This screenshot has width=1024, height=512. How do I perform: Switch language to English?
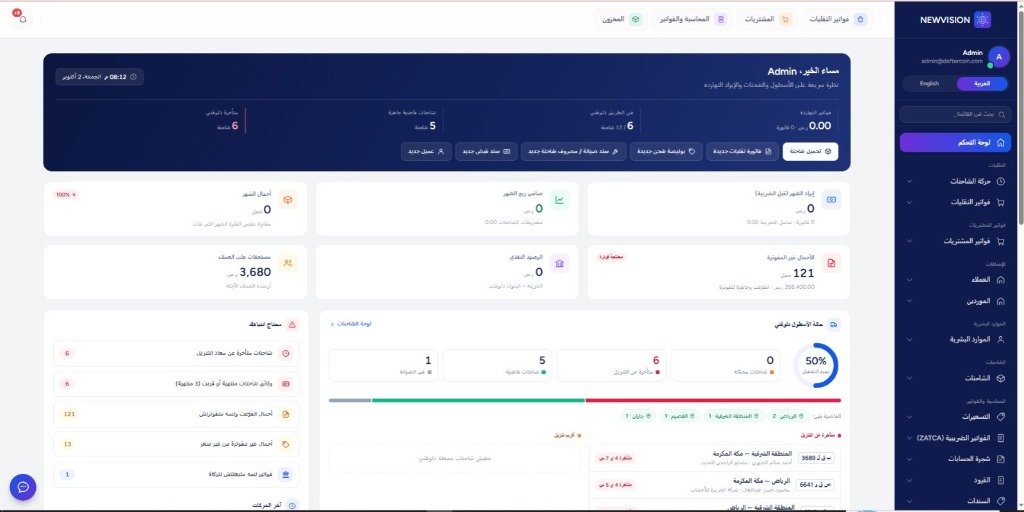click(929, 84)
